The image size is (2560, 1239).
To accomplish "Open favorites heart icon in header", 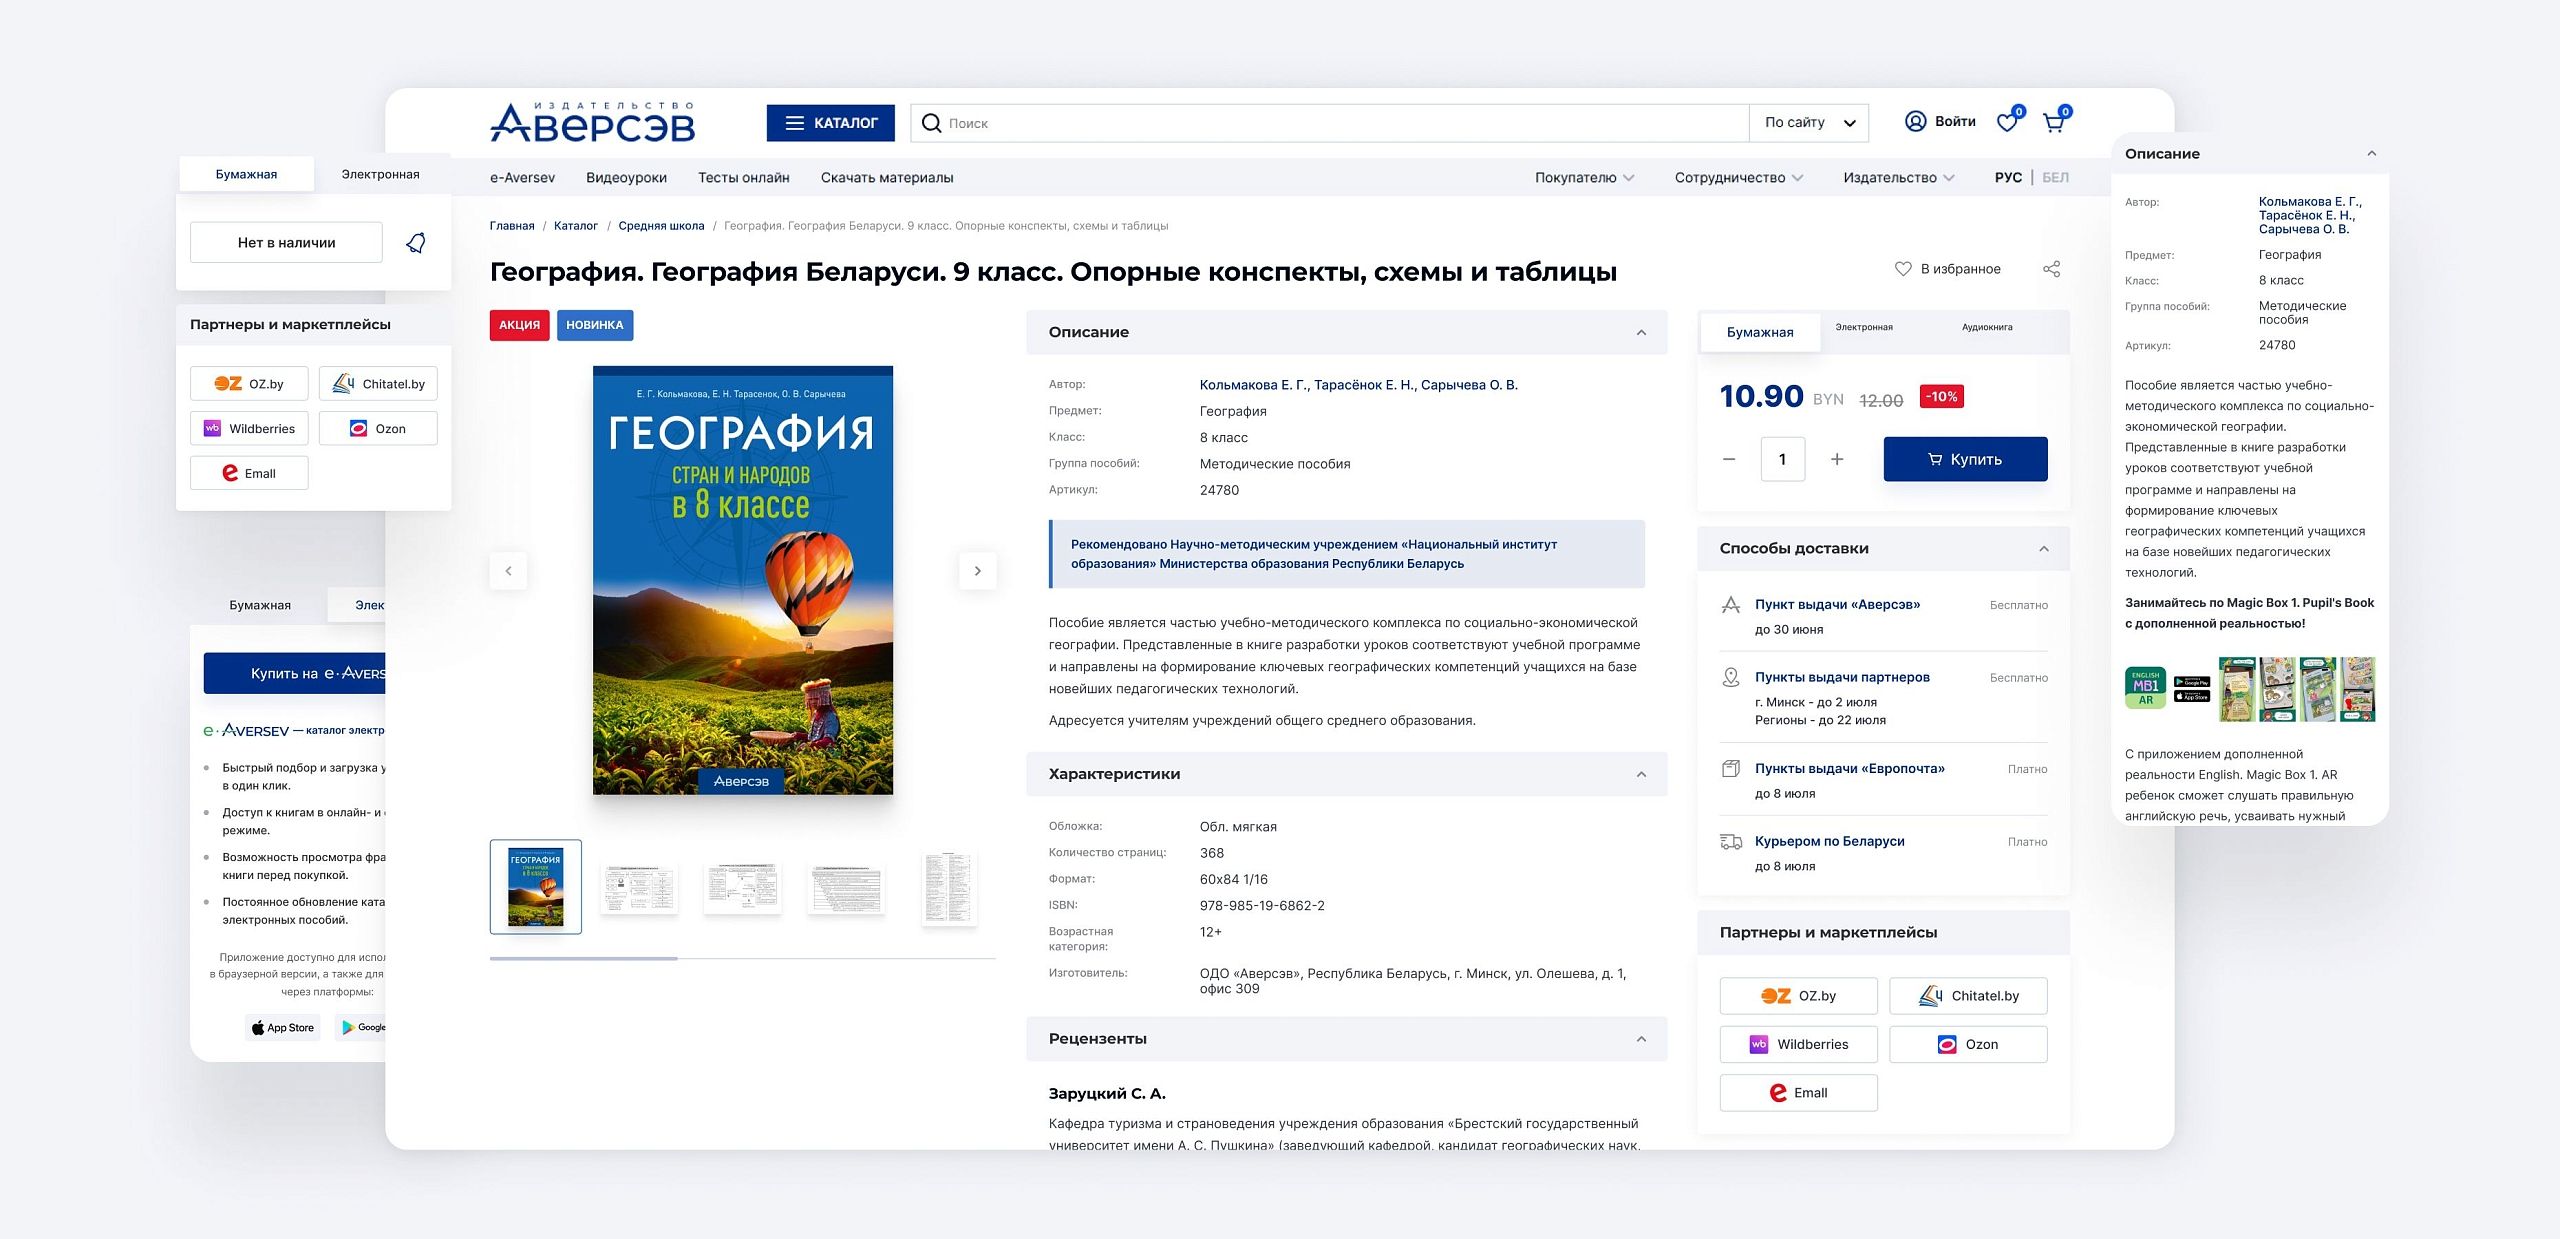I will (2007, 123).
